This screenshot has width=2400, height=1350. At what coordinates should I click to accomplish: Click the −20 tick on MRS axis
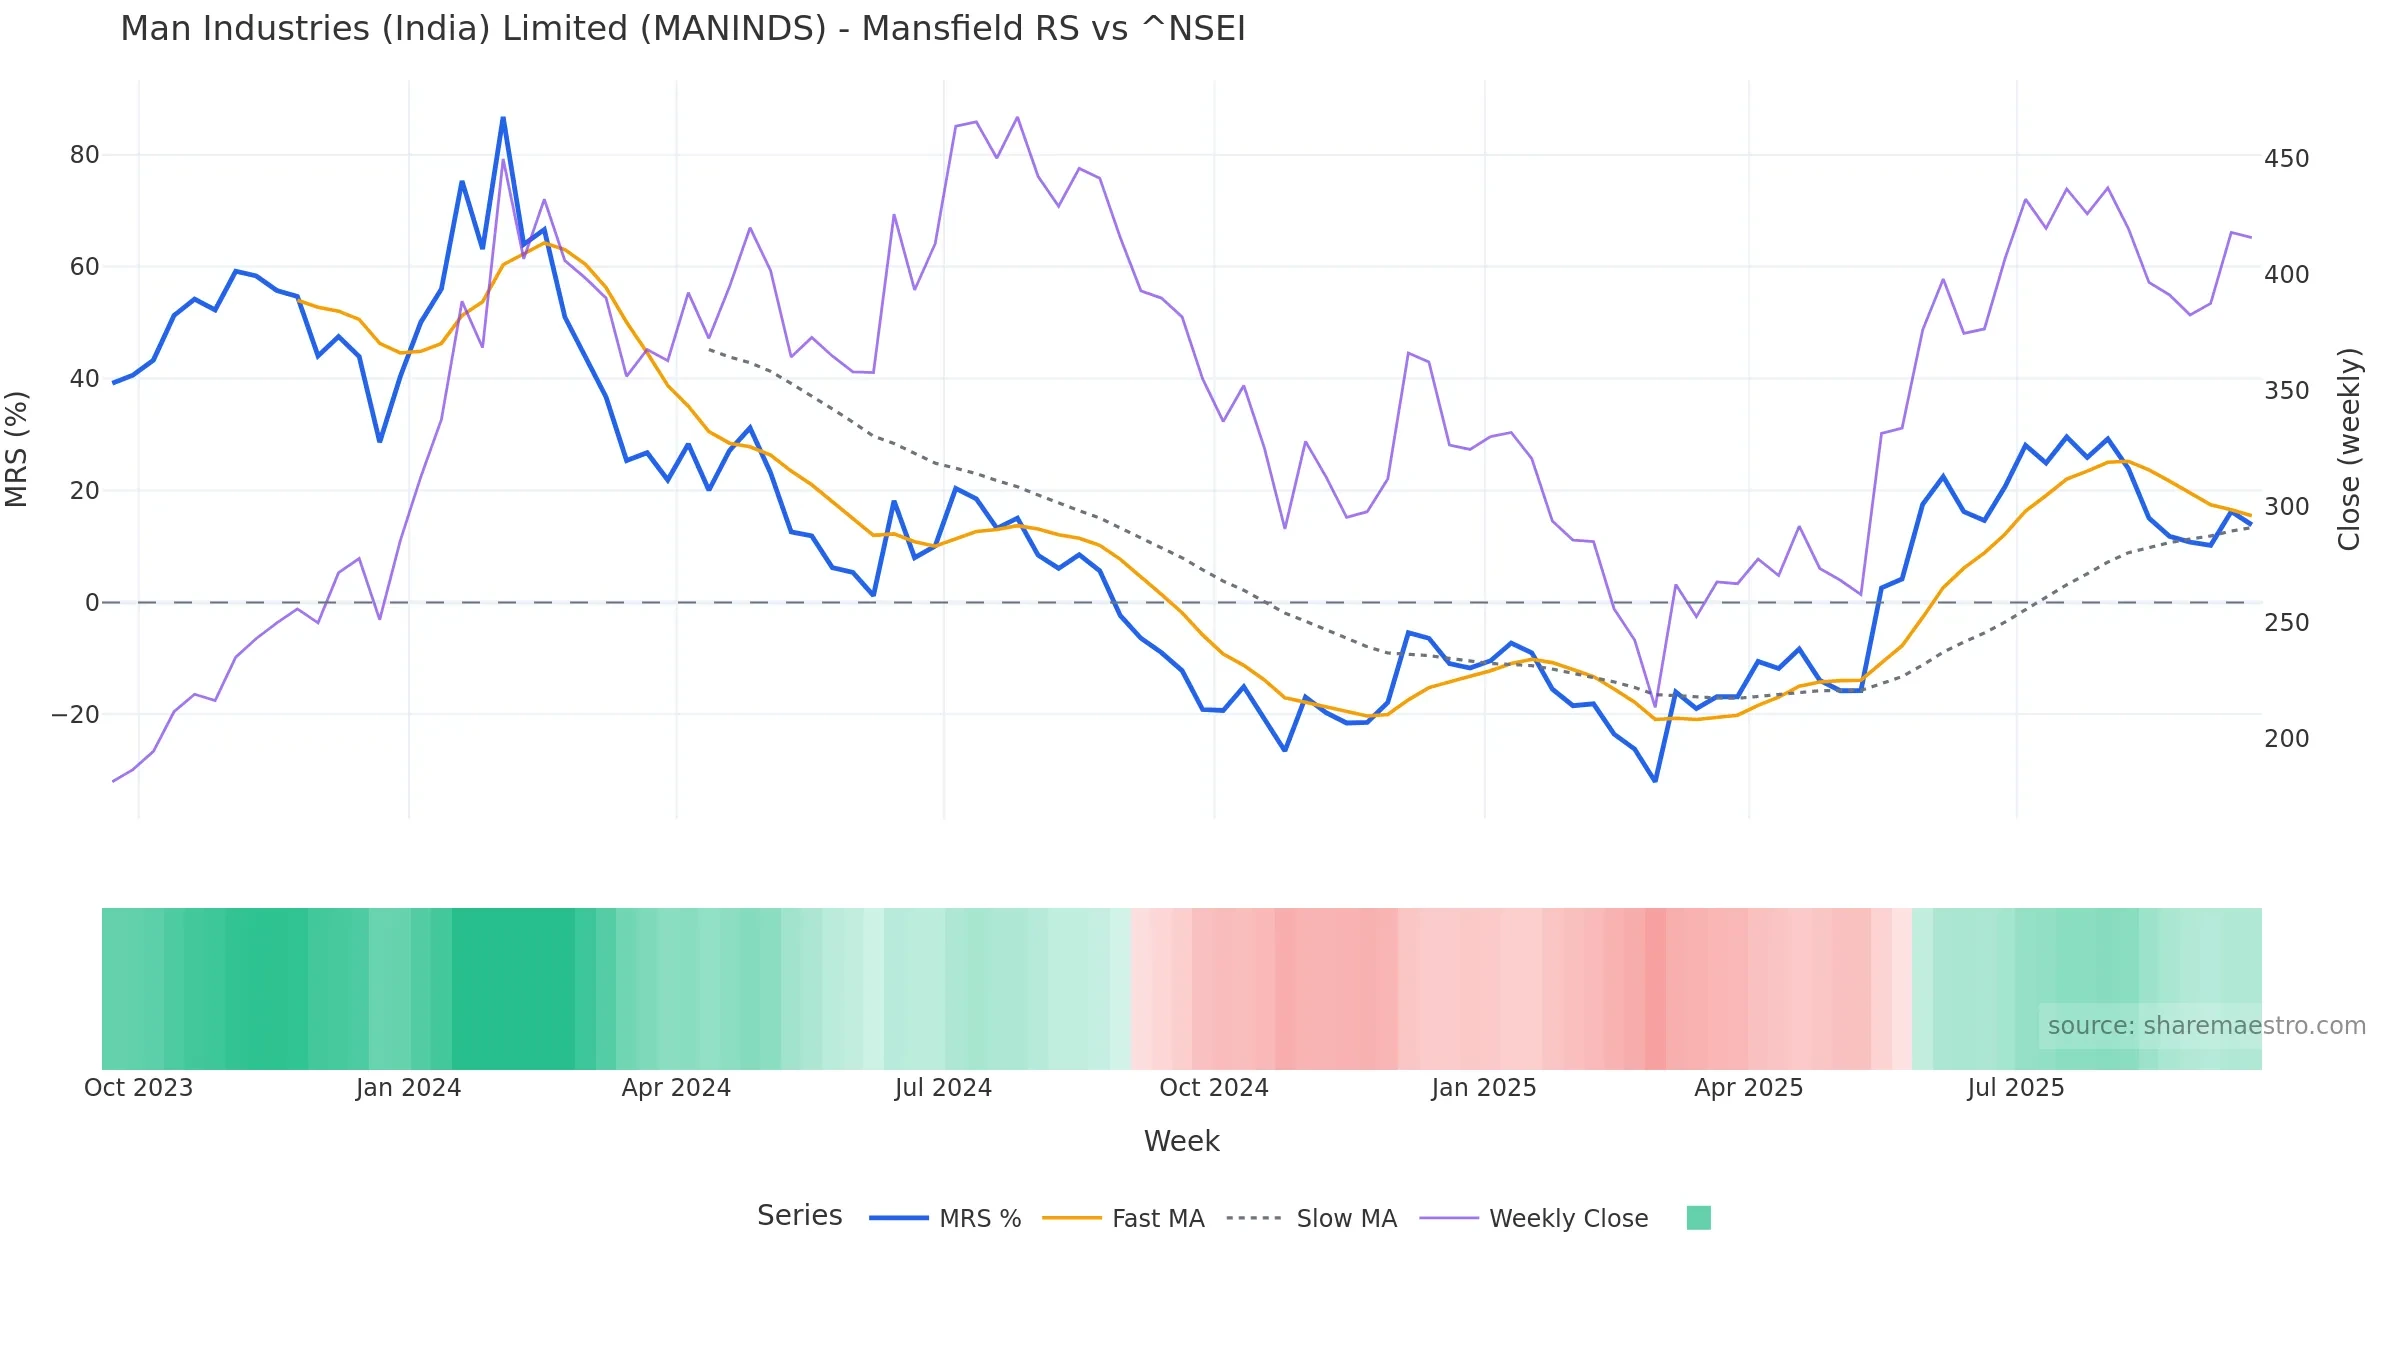click(76, 715)
